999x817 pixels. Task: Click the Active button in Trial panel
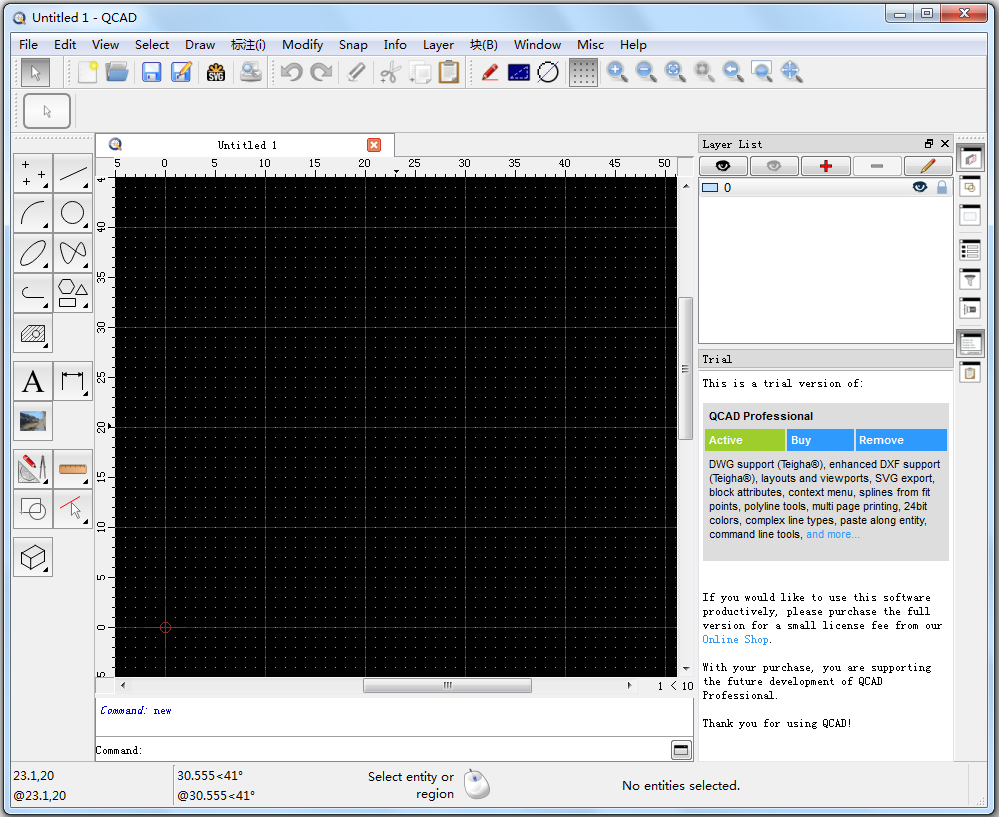coord(745,440)
